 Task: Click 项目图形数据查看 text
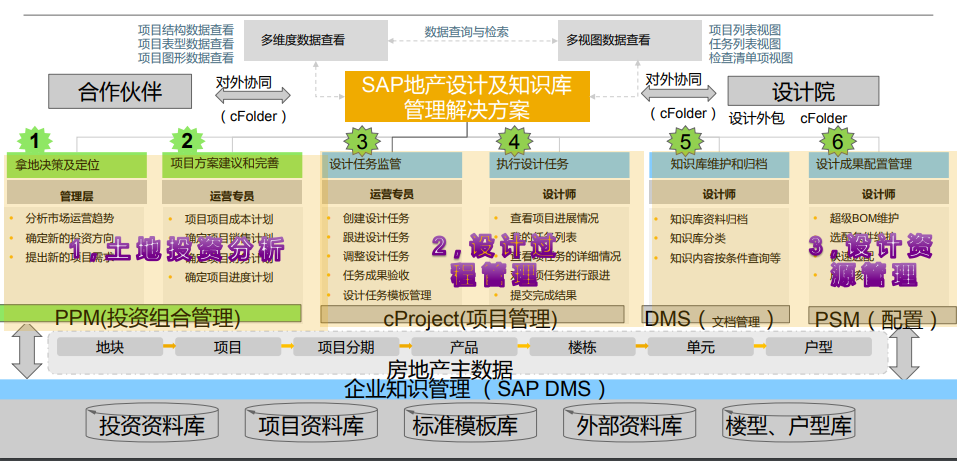point(186,57)
